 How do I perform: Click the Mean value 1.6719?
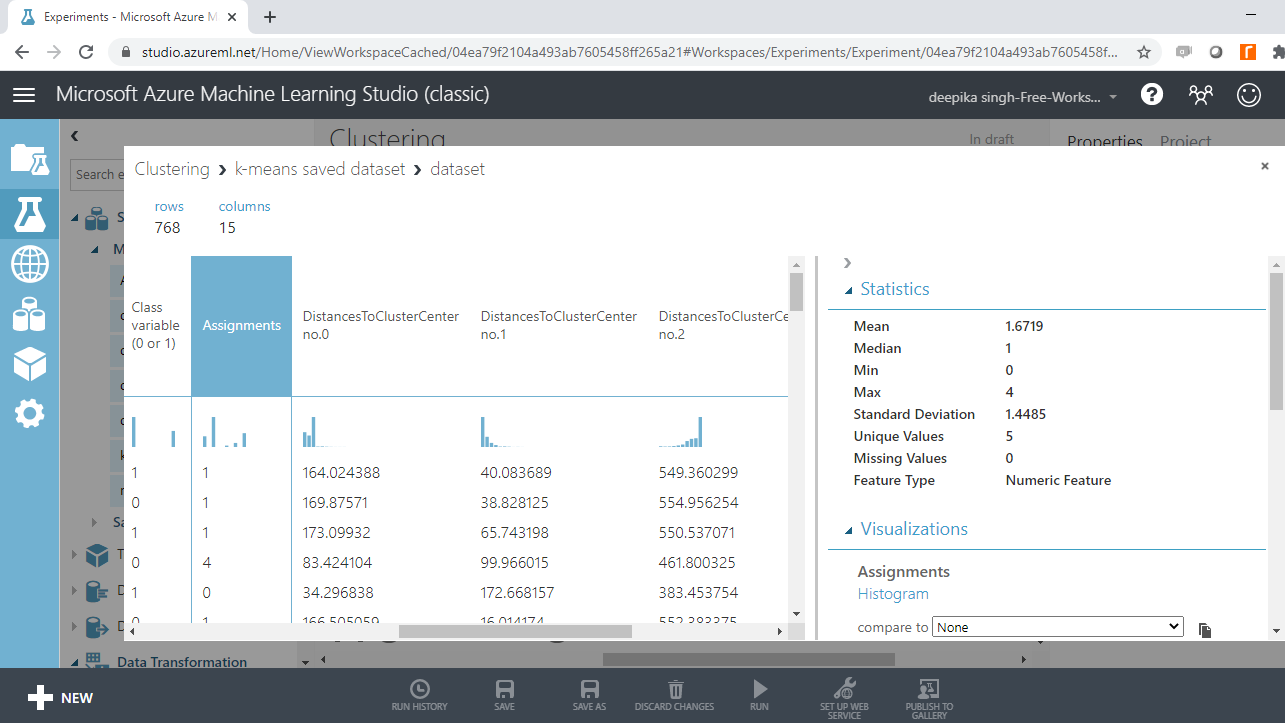point(1024,326)
